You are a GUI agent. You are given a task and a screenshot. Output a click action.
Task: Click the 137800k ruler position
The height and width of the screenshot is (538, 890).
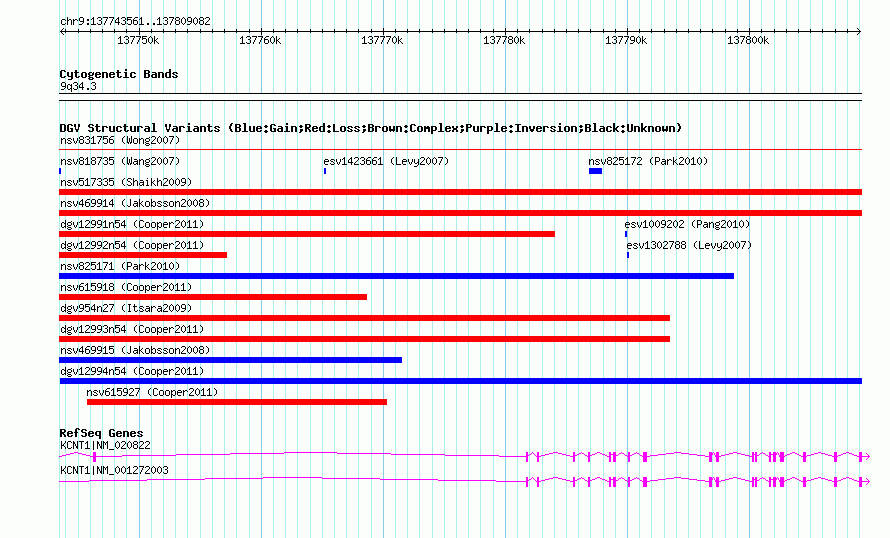748,40
